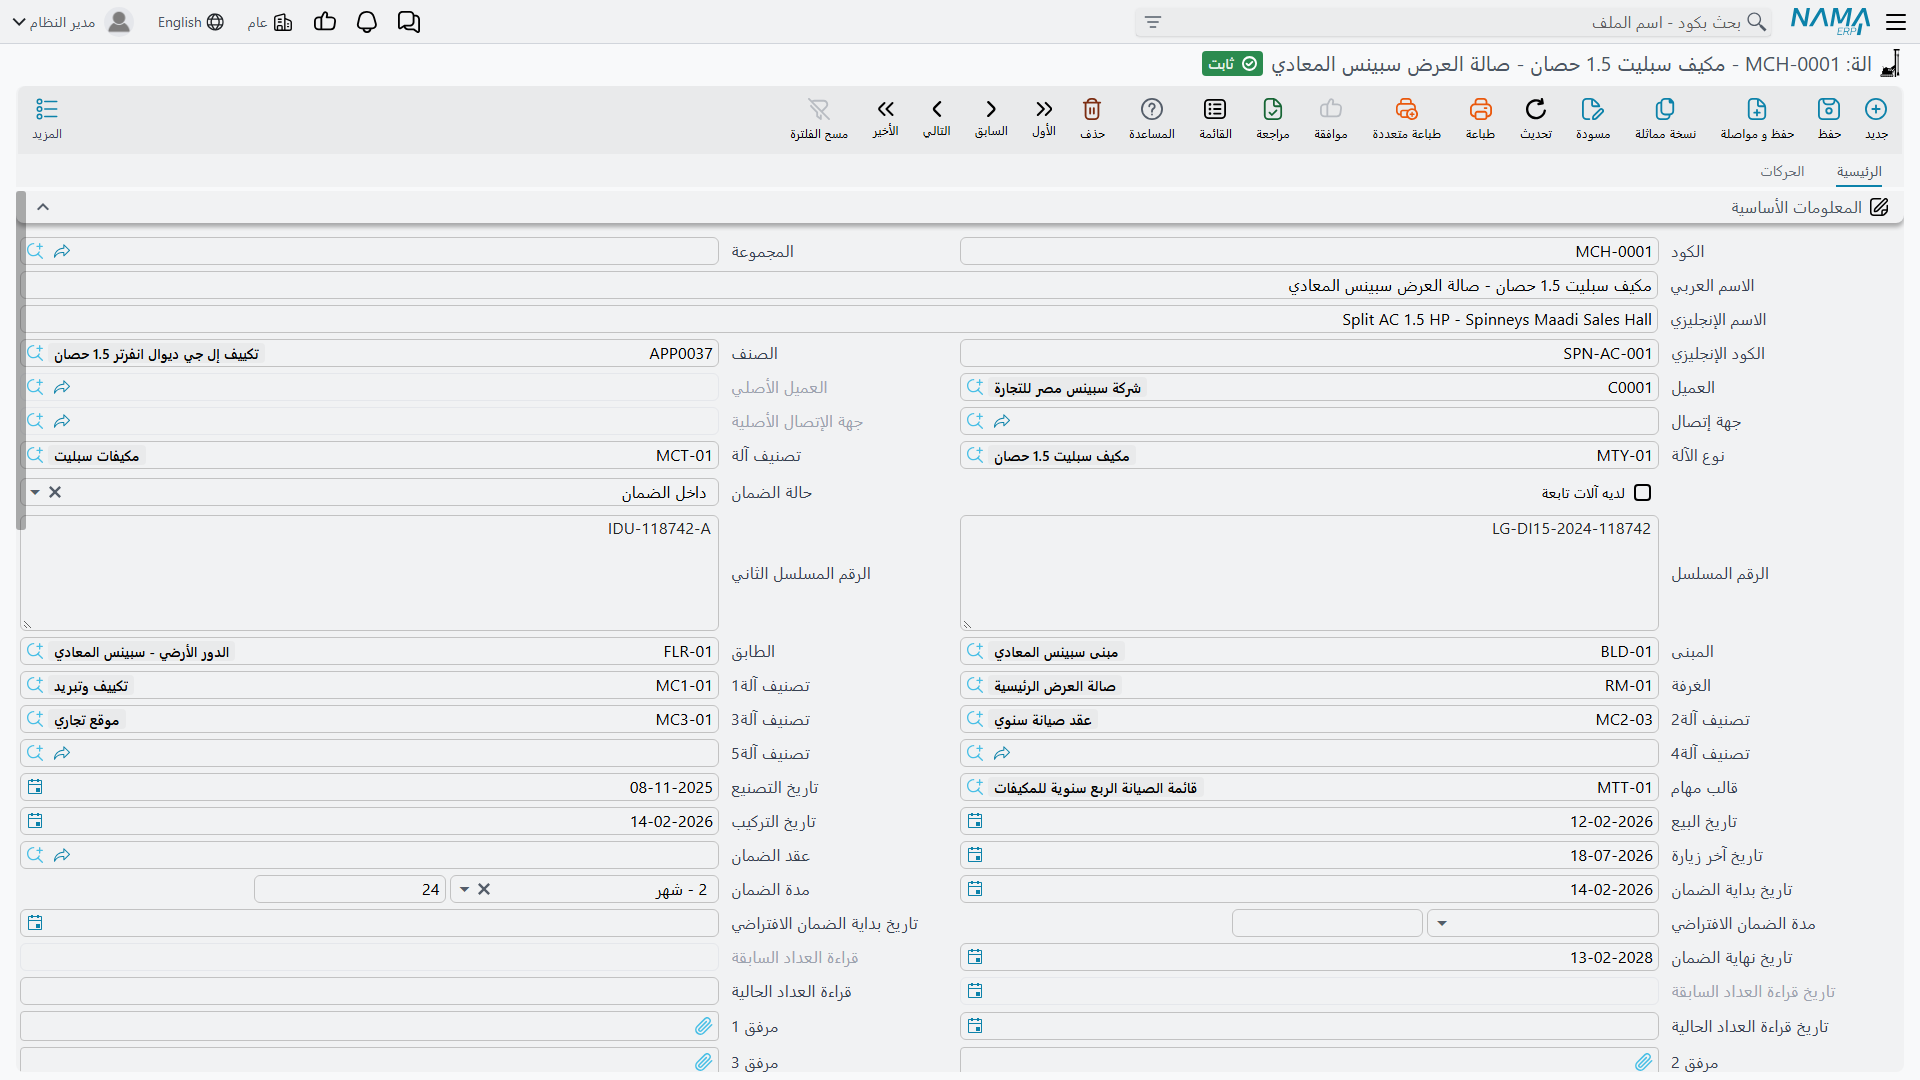Screen dimensions: 1920x1080
Task: Search lookup for العميل customer field
Action: coord(975,387)
